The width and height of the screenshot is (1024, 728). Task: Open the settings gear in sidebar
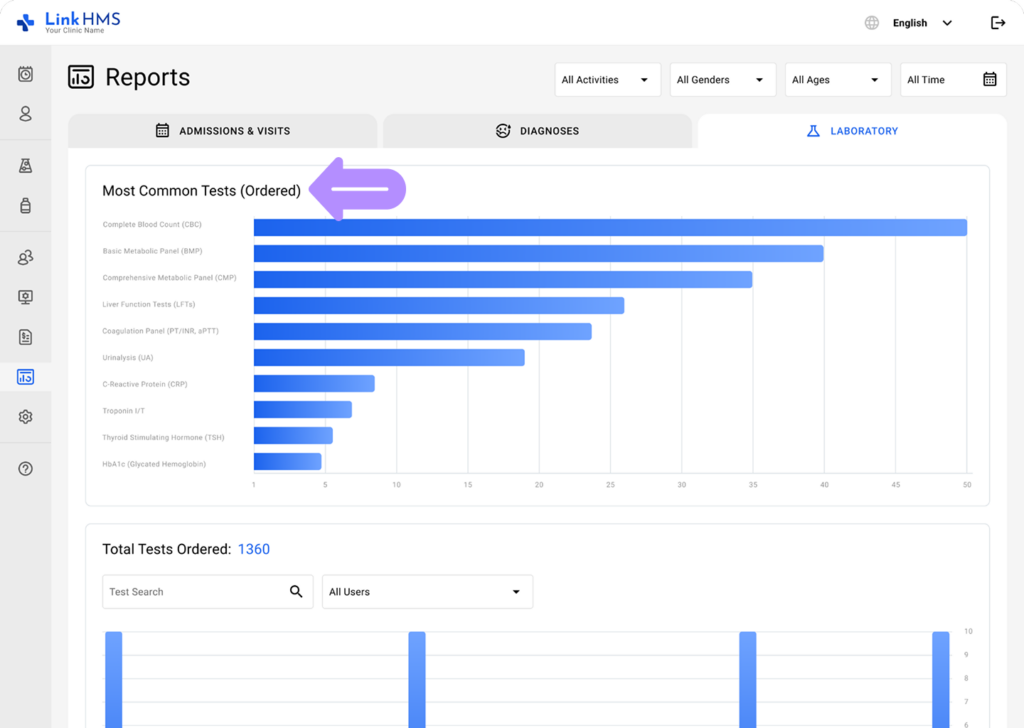(x=26, y=417)
